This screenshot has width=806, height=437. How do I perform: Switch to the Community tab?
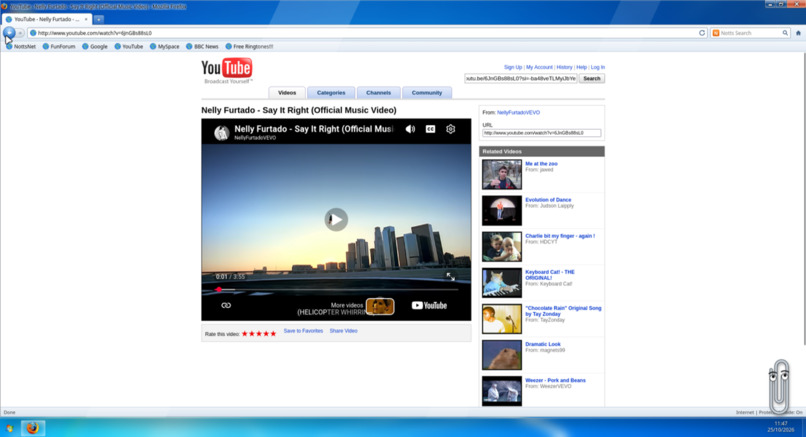point(427,93)
